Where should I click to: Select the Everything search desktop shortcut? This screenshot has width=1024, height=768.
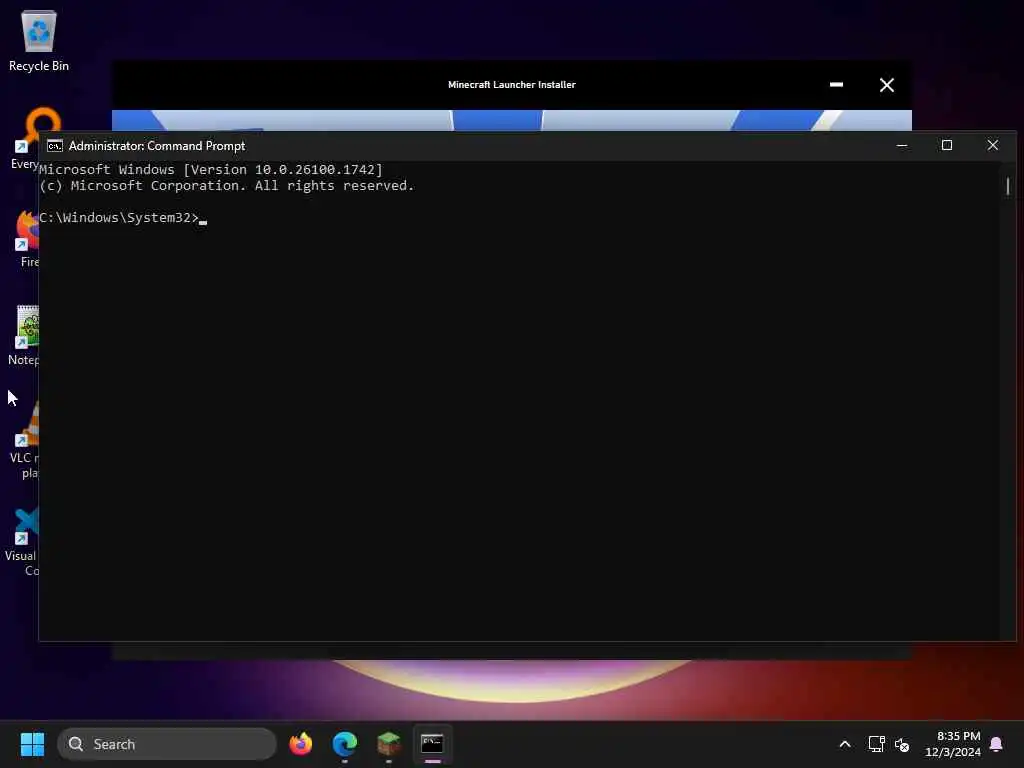pos(26,139)
